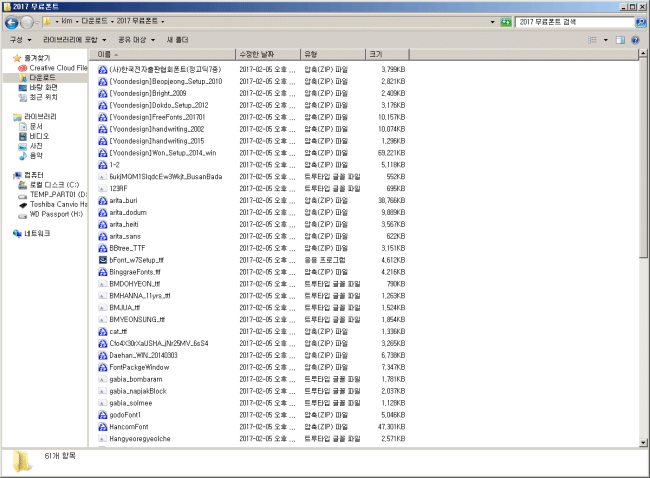Open view options dropdown arrow
The height and width of the screenshot is (478, 650).
point(606,40)
